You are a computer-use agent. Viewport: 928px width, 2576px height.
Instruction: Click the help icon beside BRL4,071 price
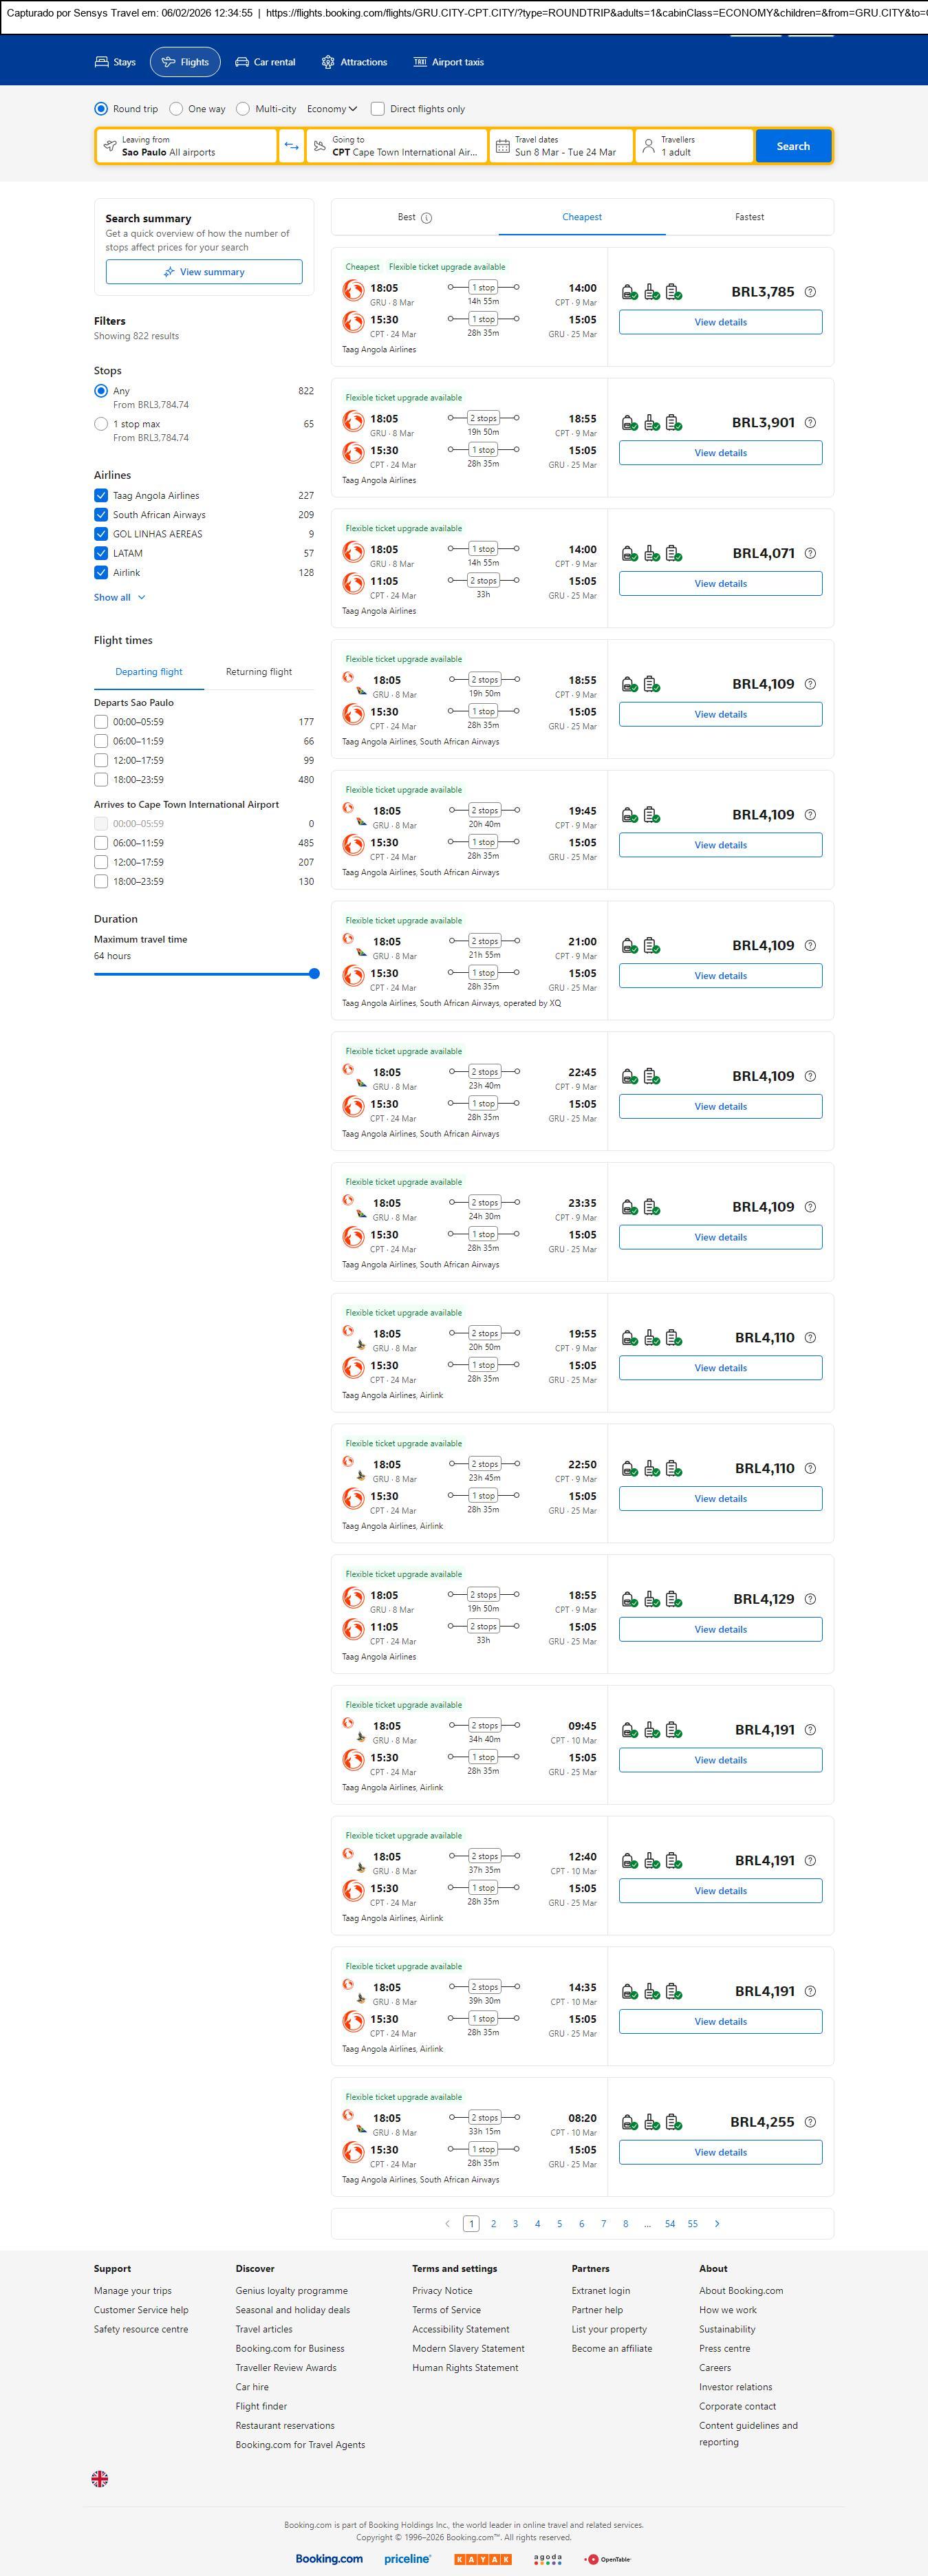(810, 553)
